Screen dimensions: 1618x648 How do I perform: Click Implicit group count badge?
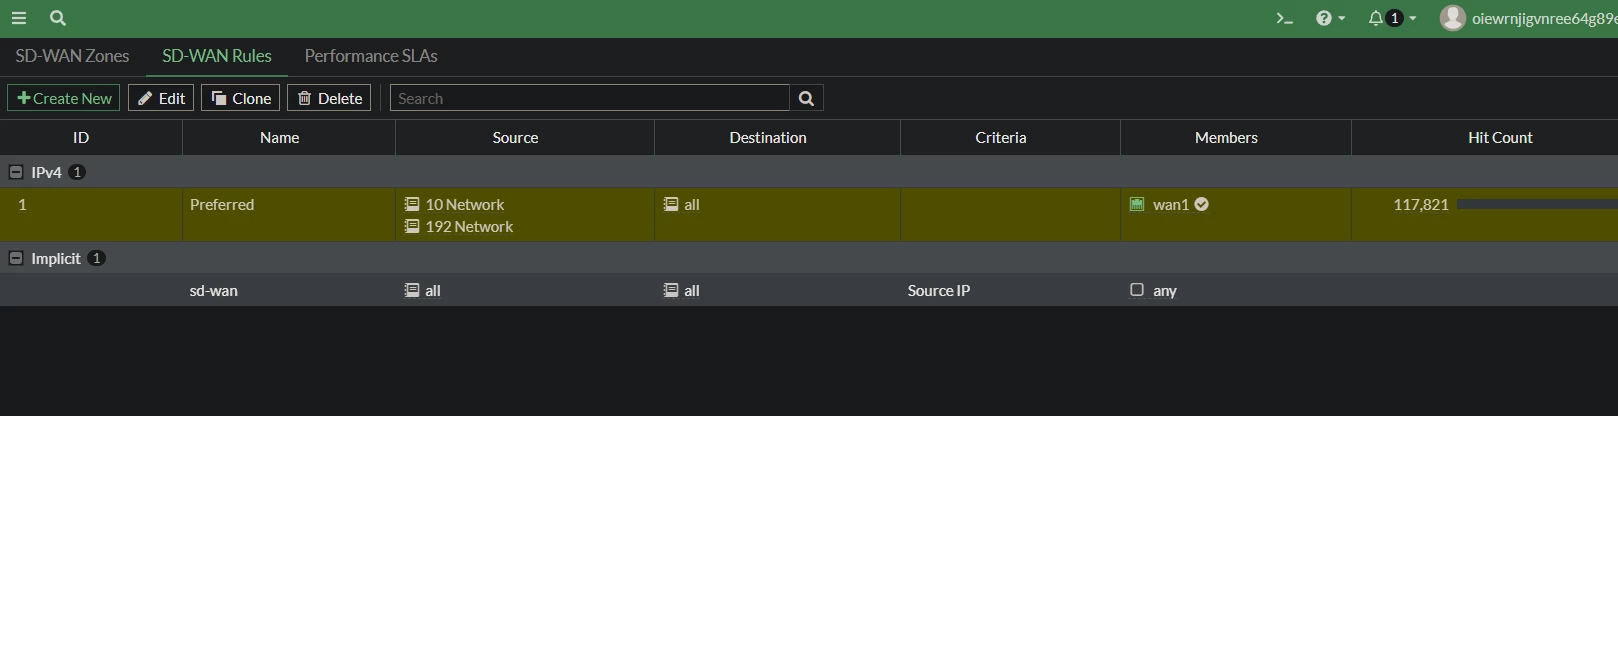tap(96, 258)
